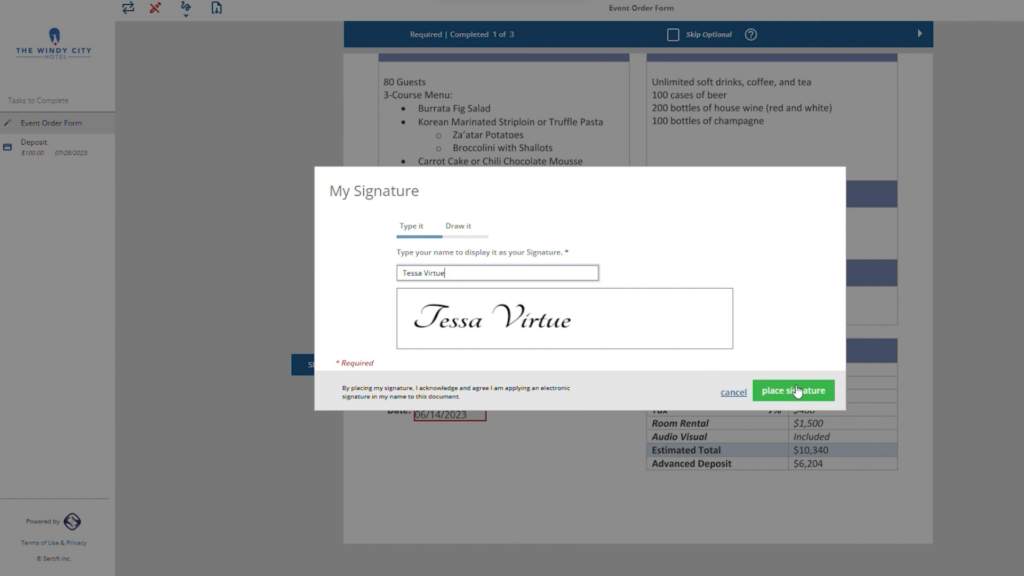This screenshot has height=576, width=1024.
Task: Click the name input field containing Tessa Virtue
Action: coord(497,273)
